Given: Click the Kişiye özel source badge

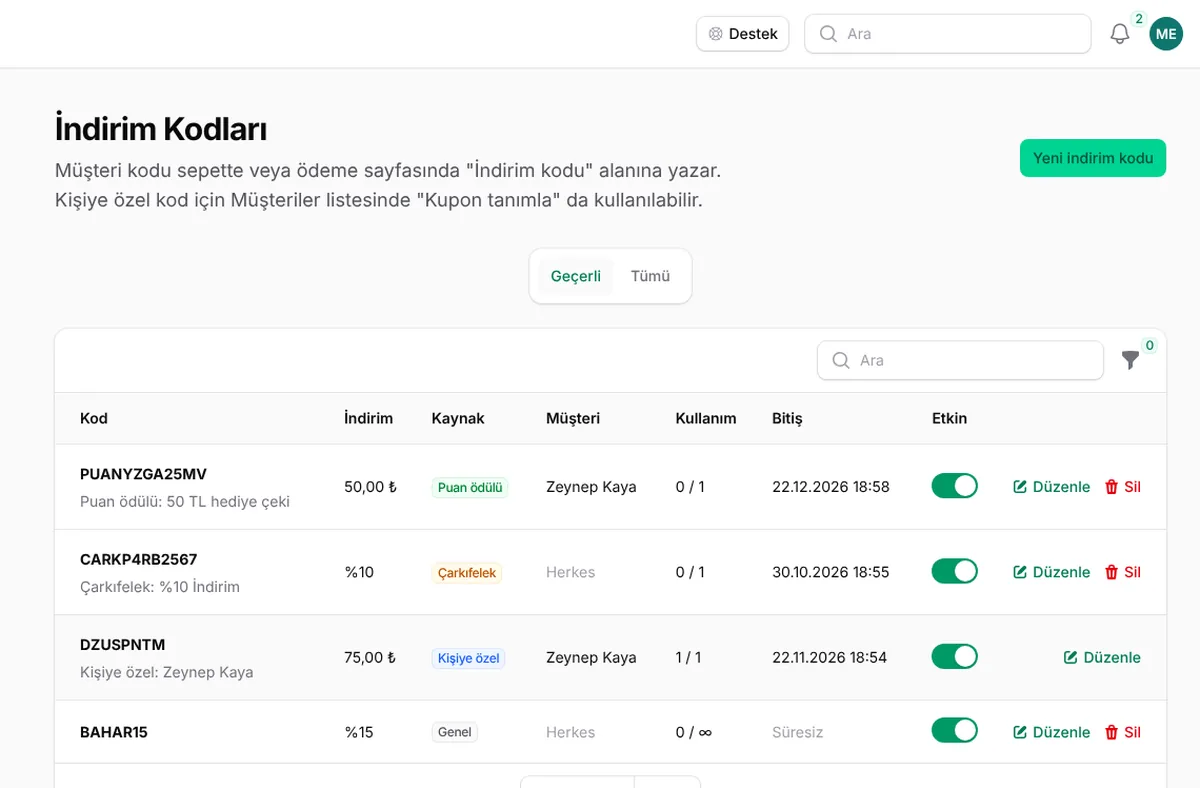Looking at the screenshot, I should coord(468,657).
